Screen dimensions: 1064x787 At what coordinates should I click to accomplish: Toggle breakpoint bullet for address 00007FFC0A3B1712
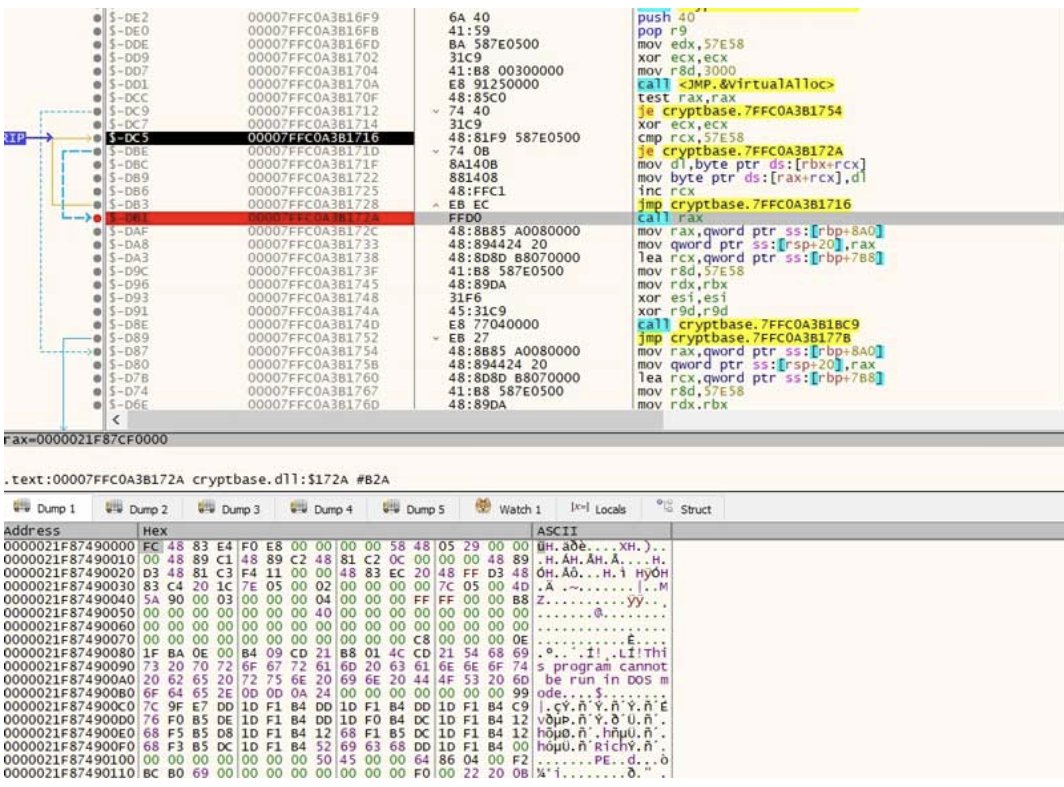98,111
